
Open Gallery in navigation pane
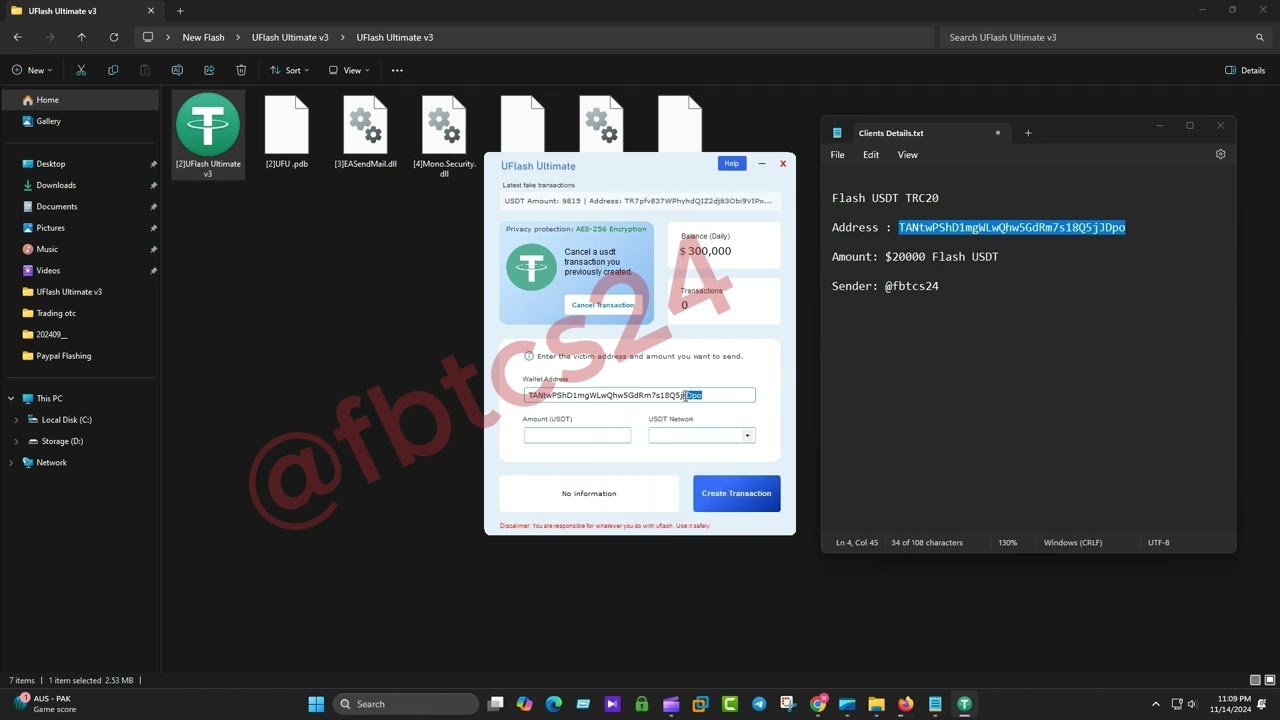point(80,121)
